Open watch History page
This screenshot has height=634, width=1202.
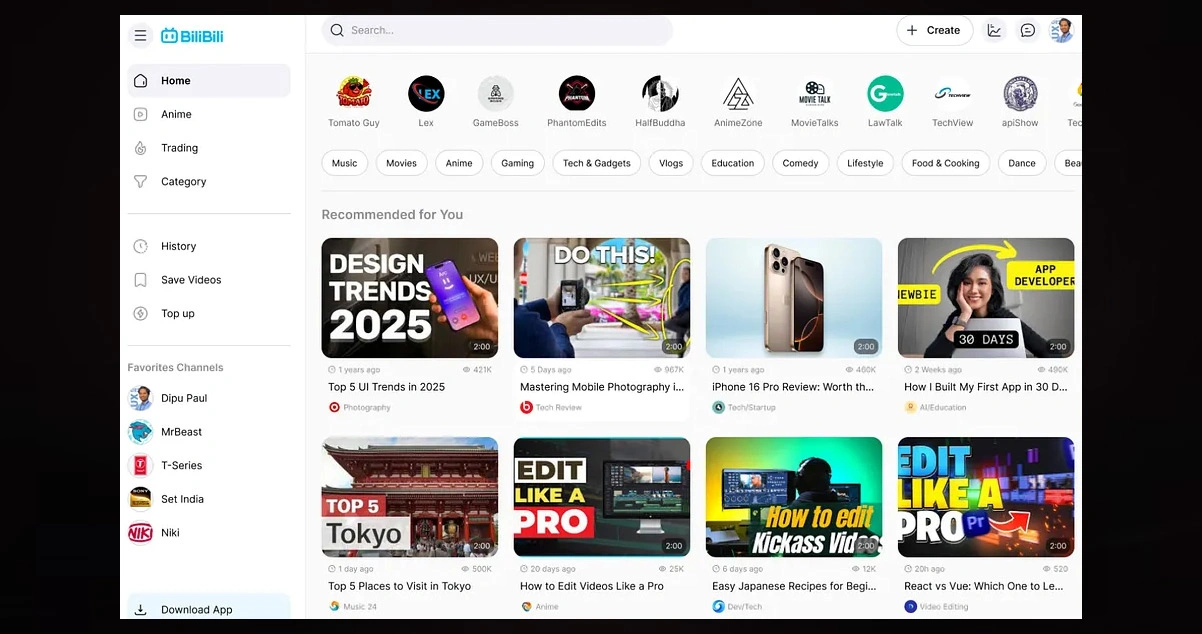(x=178, y=246)
